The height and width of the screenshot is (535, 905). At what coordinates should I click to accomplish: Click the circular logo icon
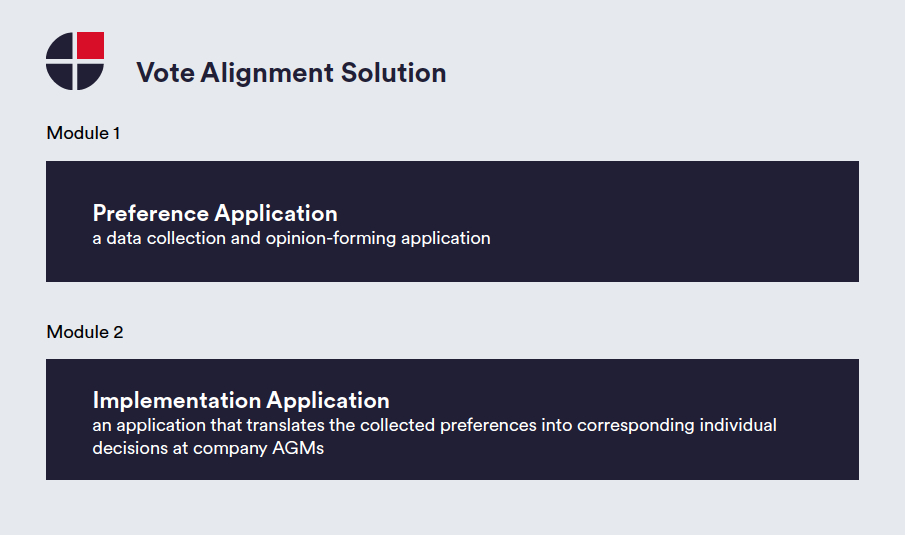tap(75, 61)
